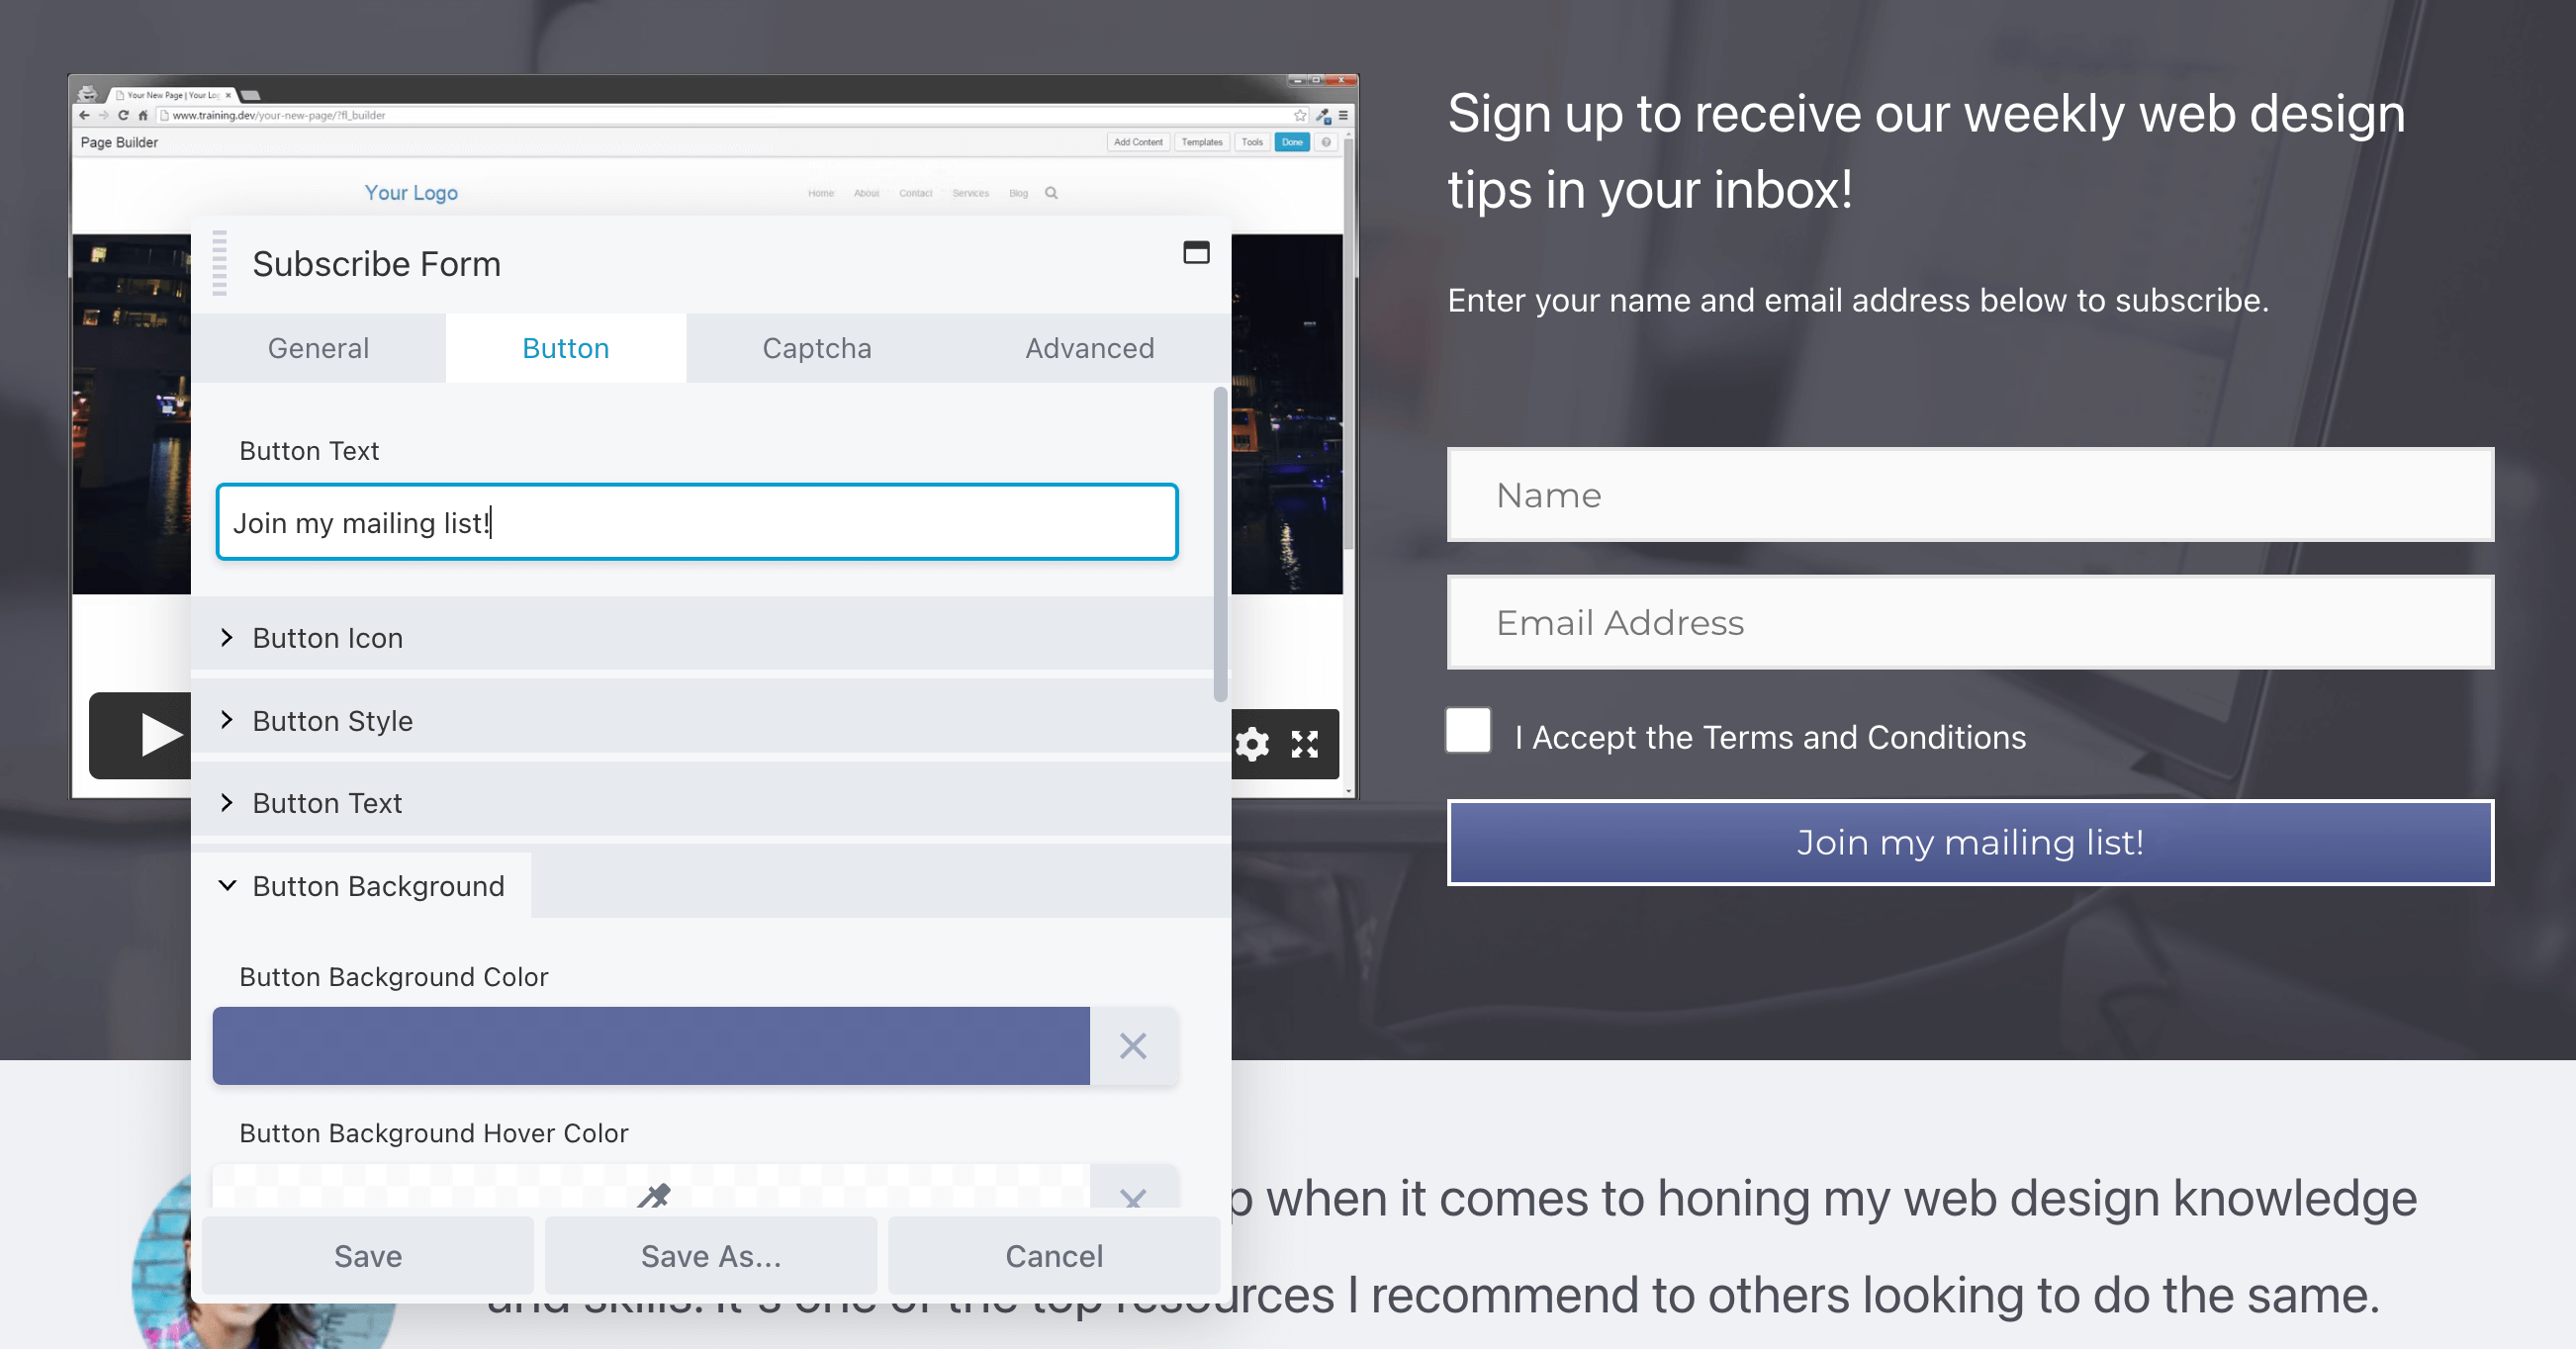The image size is (2576, 1349).
Task: Open video settings gear icon
Action: [1252, 744]
